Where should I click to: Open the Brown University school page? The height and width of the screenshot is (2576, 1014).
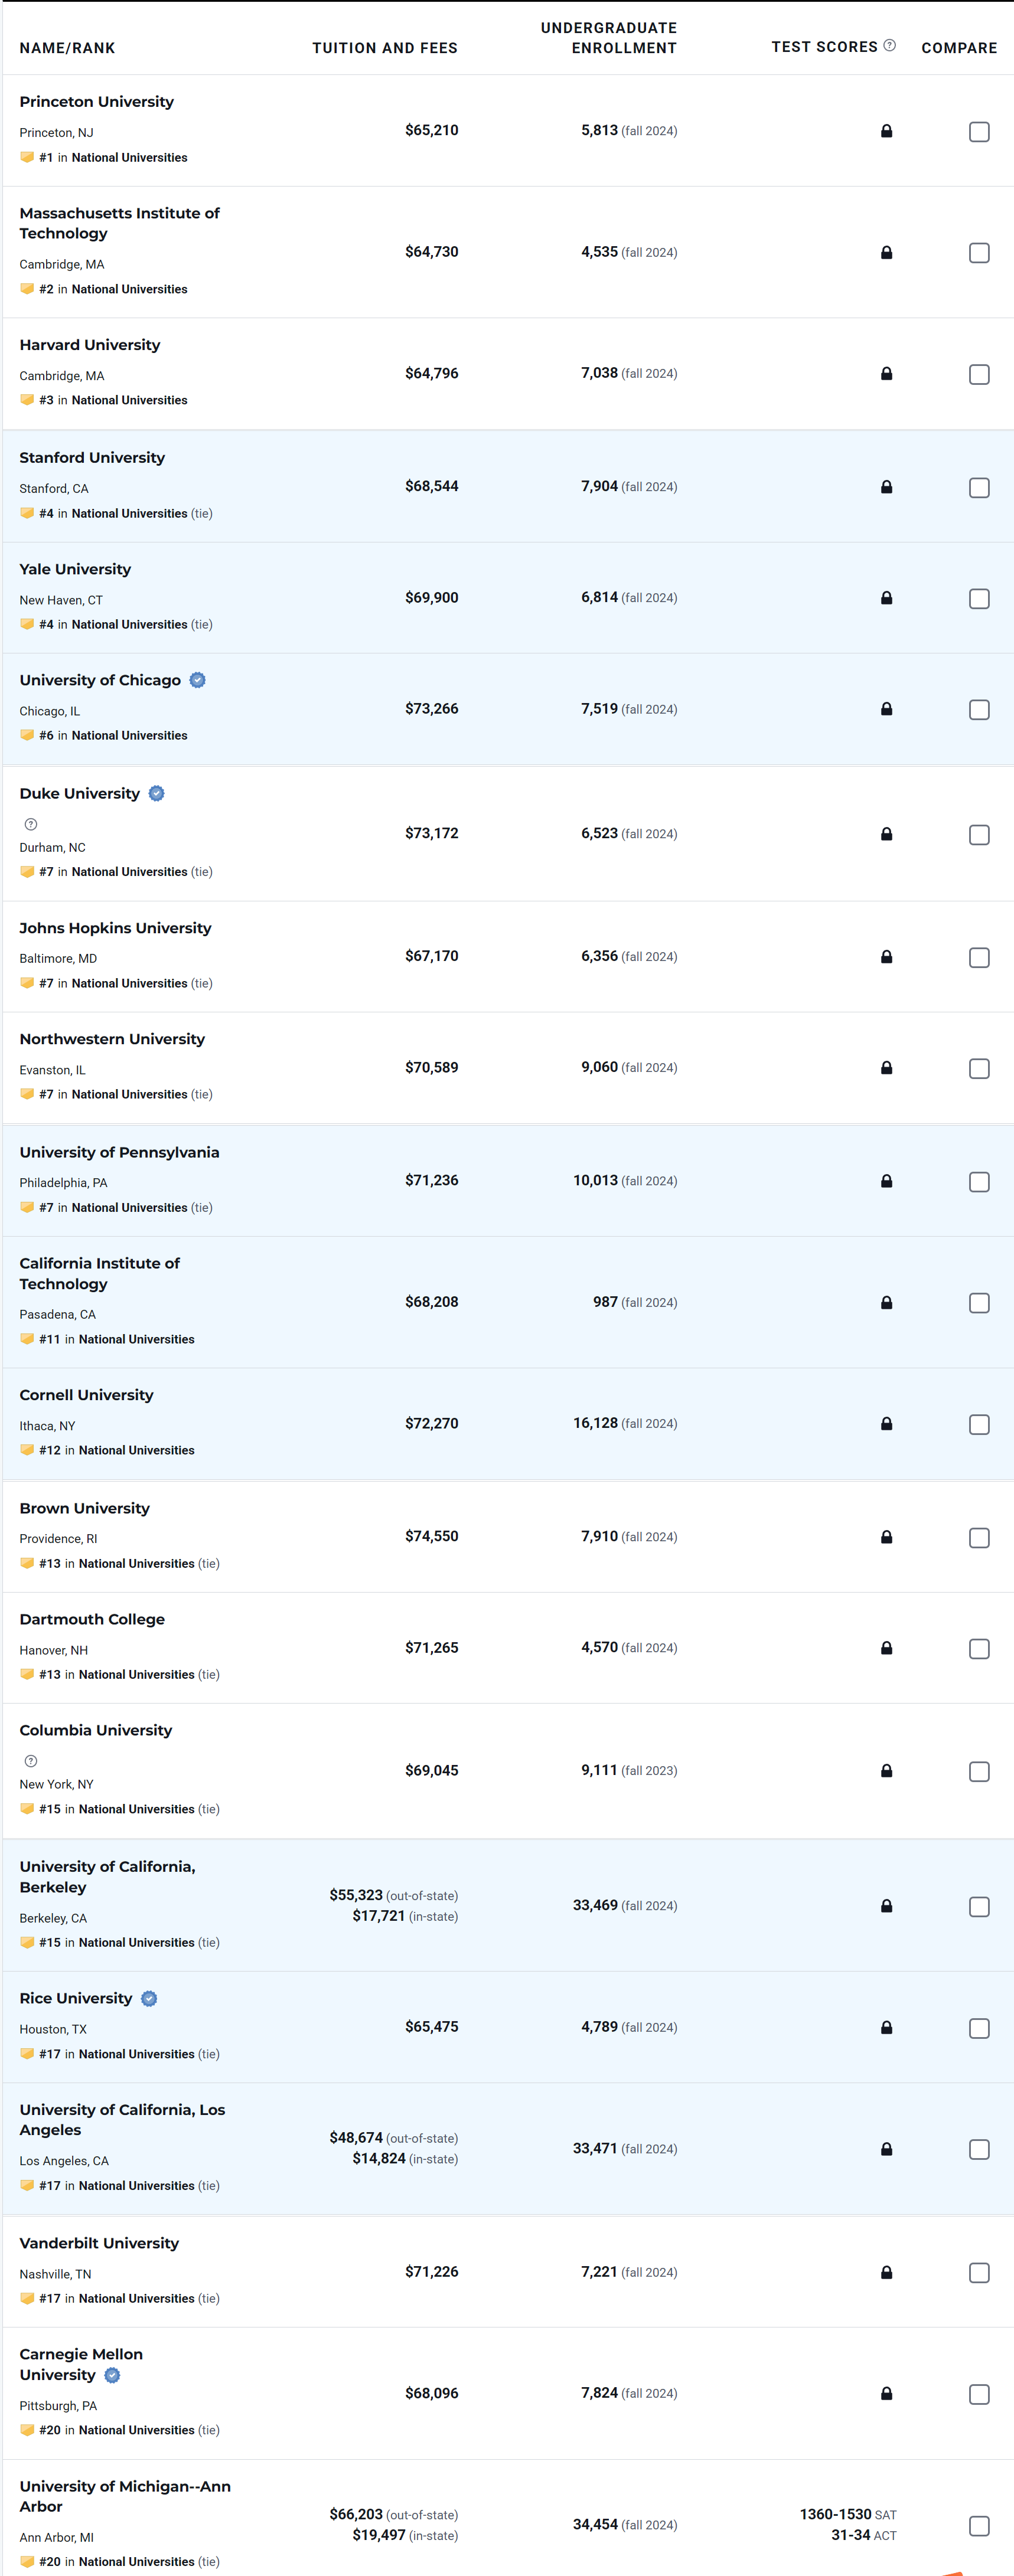pyautogui.click(x=85, y=1508)
